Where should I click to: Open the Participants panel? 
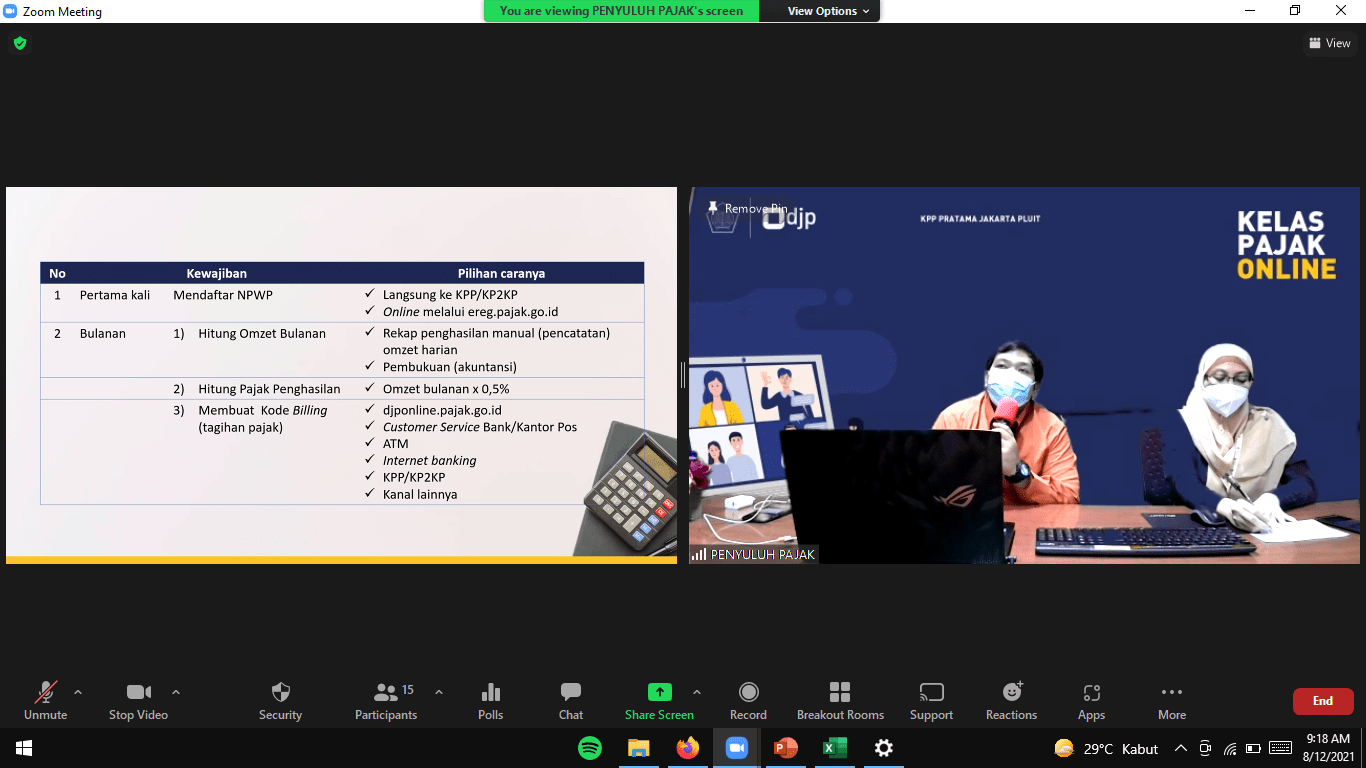click(x=386, y=700)
